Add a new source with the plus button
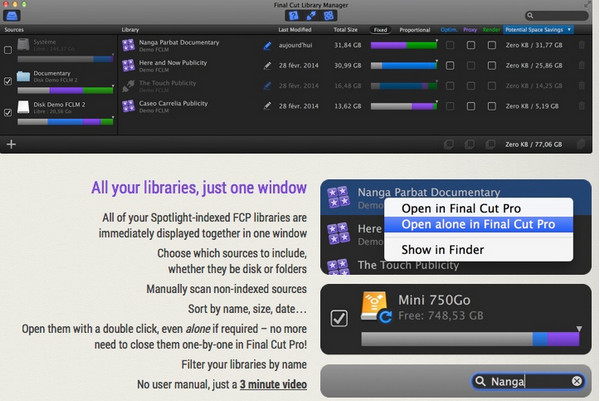Viewport: 600px width, 401px height. click(x=11, y=144)
